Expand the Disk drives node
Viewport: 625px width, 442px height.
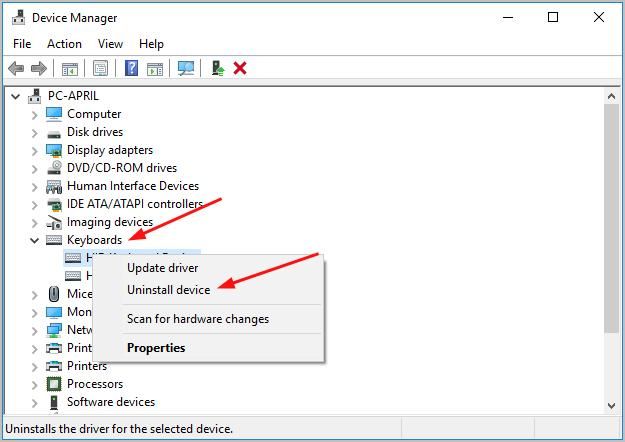(x=35, y=132)
